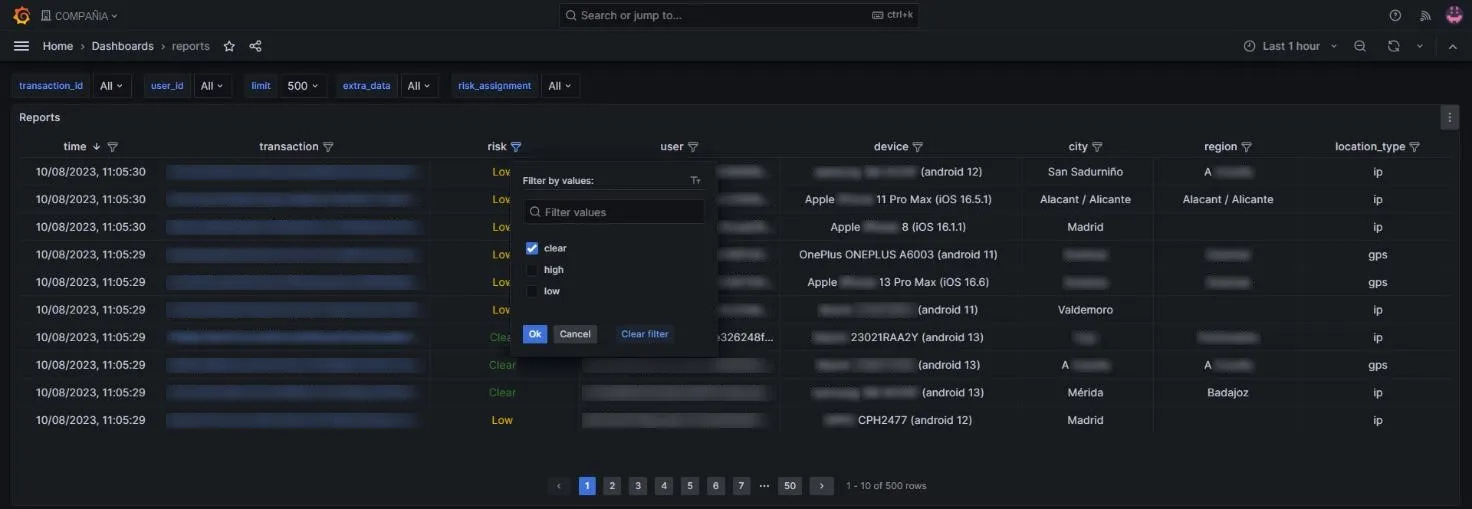
Task: Share the reports dashboard
Action: pyautogui.click(x=255, y=46)
